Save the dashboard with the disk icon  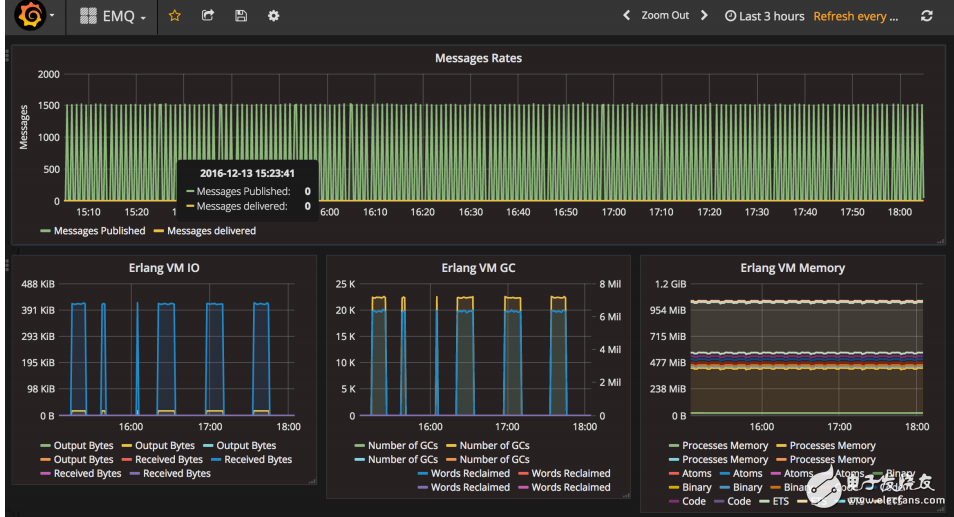(x=240, y=16)
